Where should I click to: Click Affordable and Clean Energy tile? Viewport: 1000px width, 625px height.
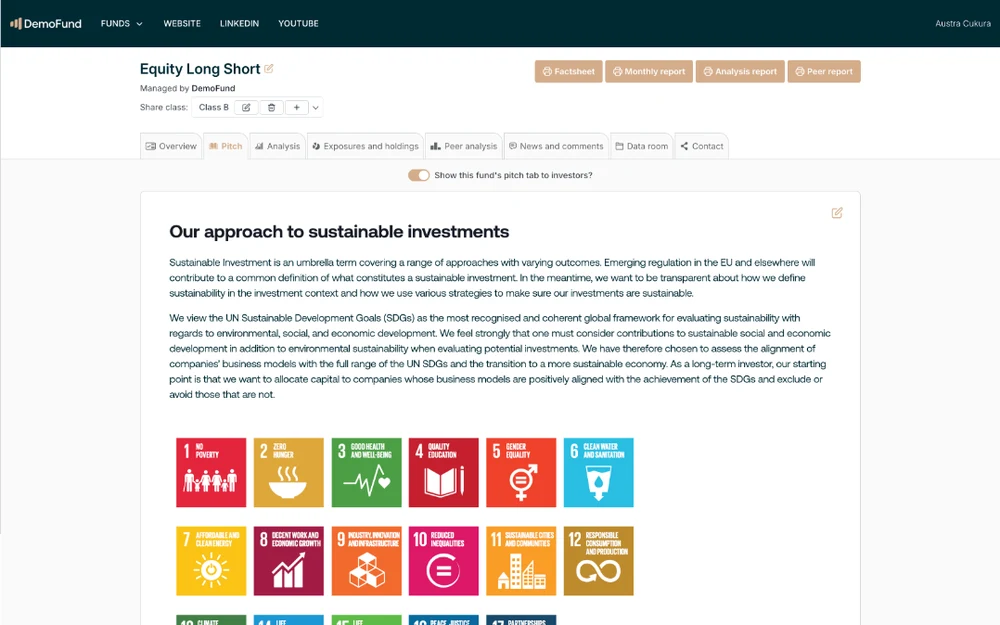point(211,561)
